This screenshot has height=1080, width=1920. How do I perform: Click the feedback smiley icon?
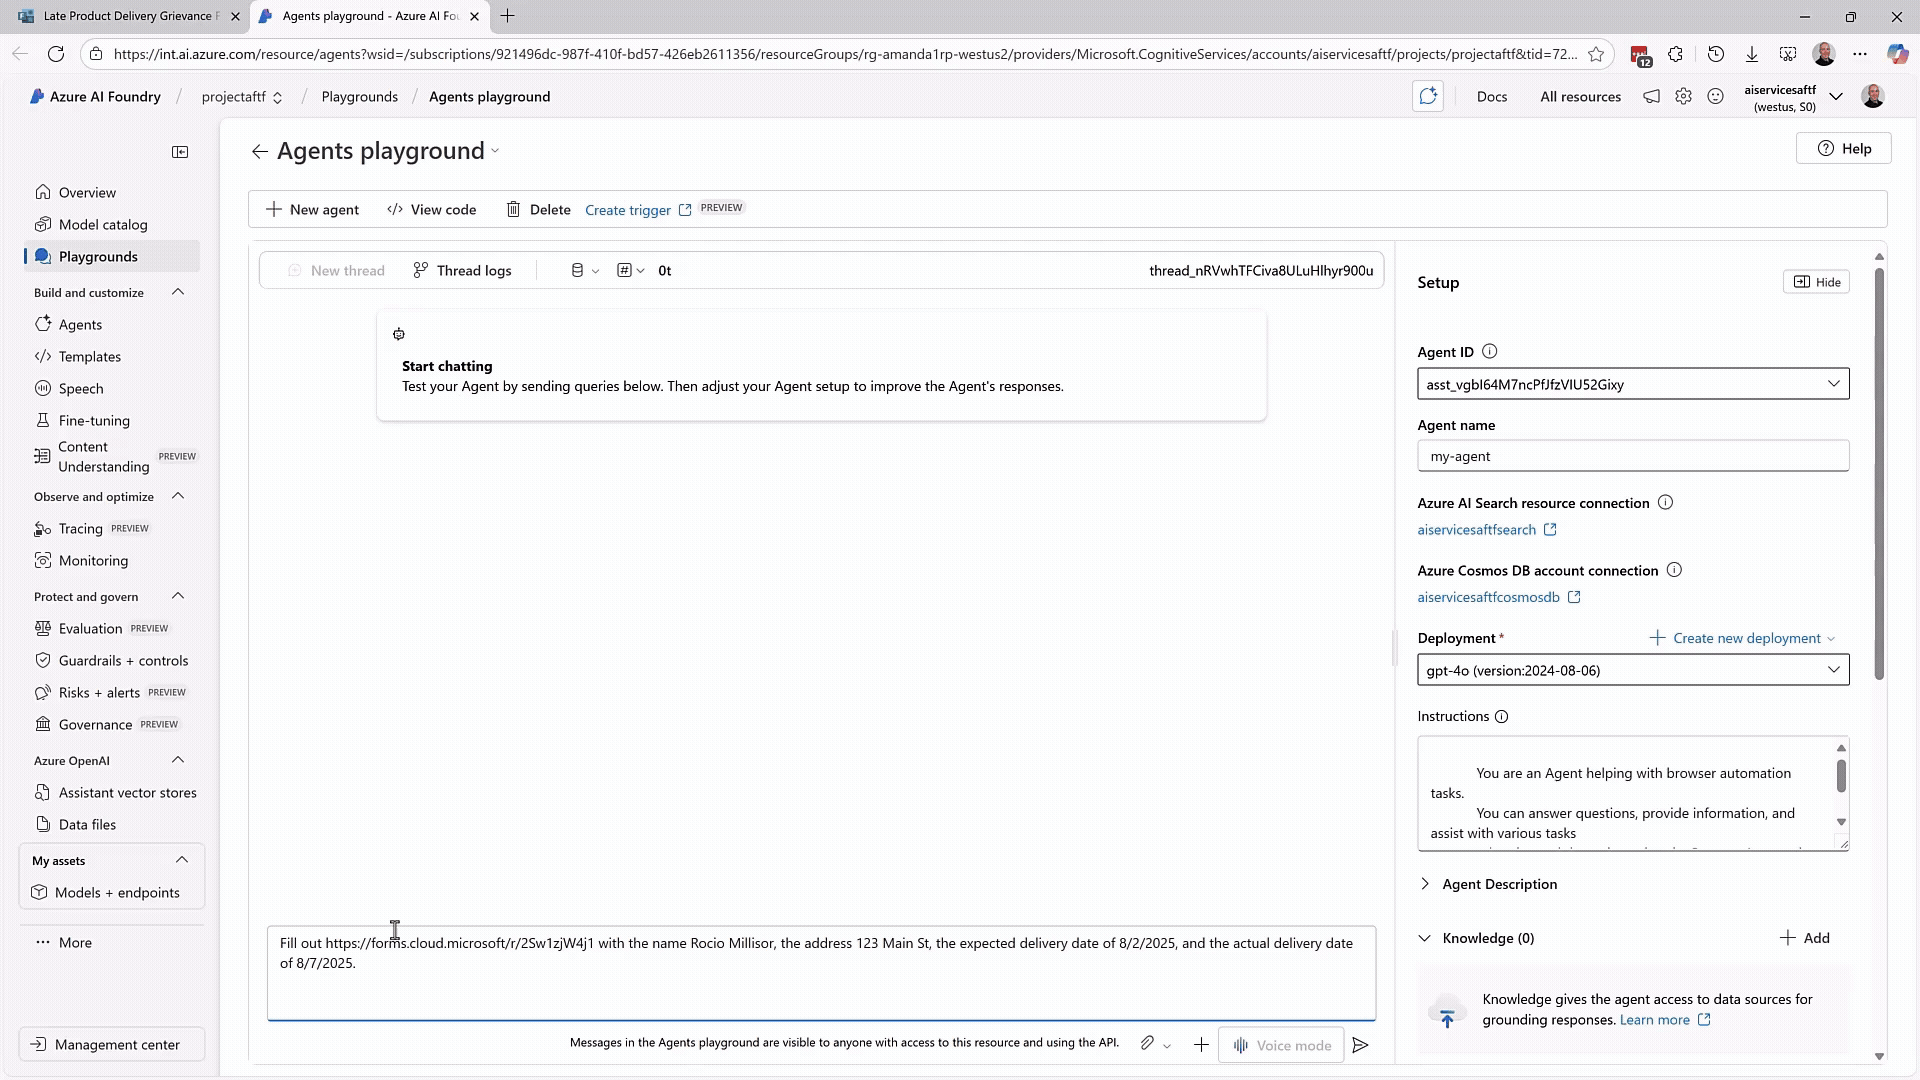tap(1716, 97)
